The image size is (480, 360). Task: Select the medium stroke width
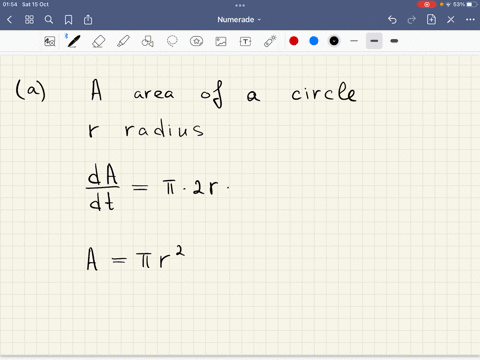(374, 41)
